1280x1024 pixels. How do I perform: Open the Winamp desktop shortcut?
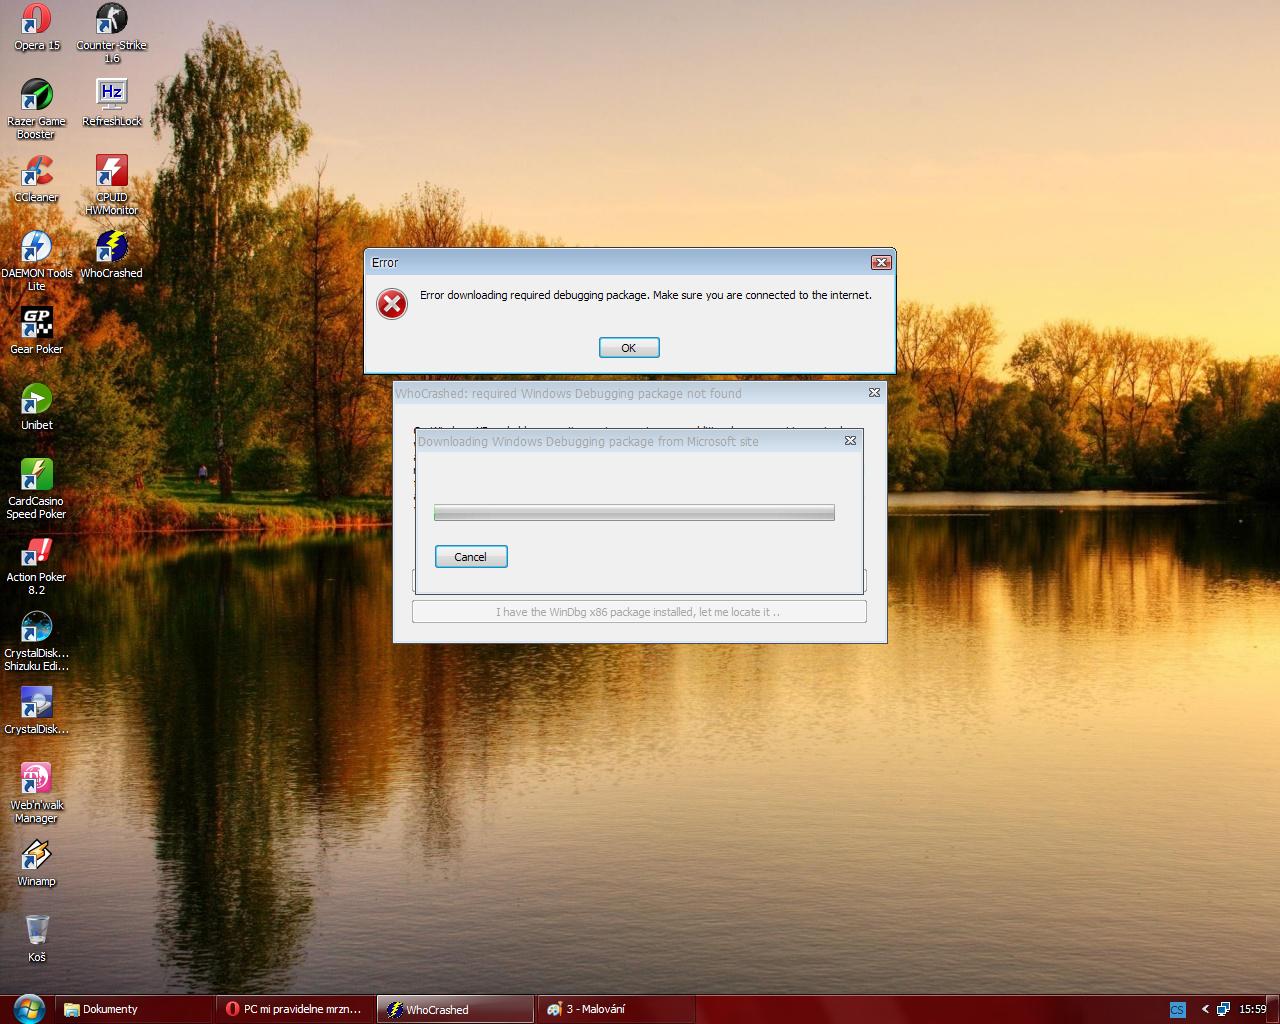click(36, 856)
